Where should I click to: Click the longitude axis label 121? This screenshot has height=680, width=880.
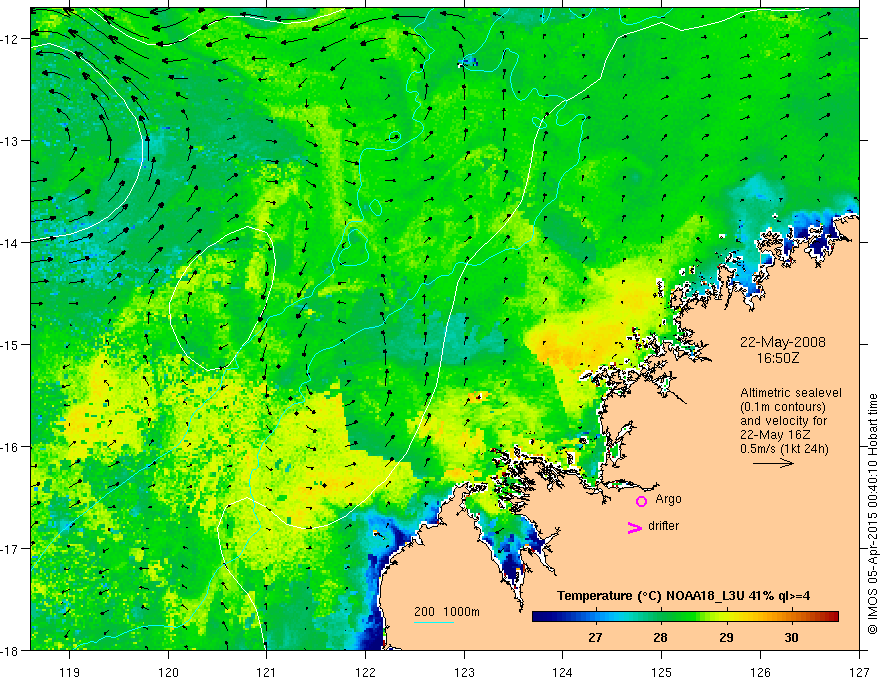pyautogui.click(x=267, y=672)
